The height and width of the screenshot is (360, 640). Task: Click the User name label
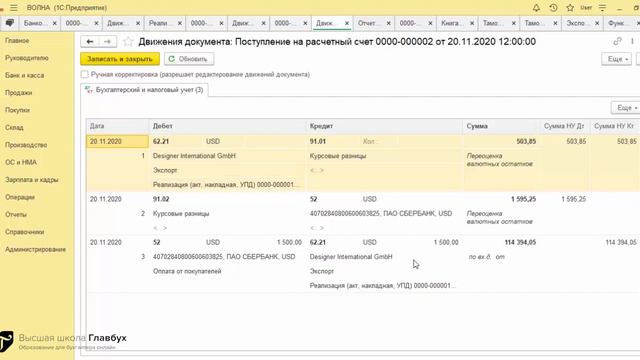586,8
